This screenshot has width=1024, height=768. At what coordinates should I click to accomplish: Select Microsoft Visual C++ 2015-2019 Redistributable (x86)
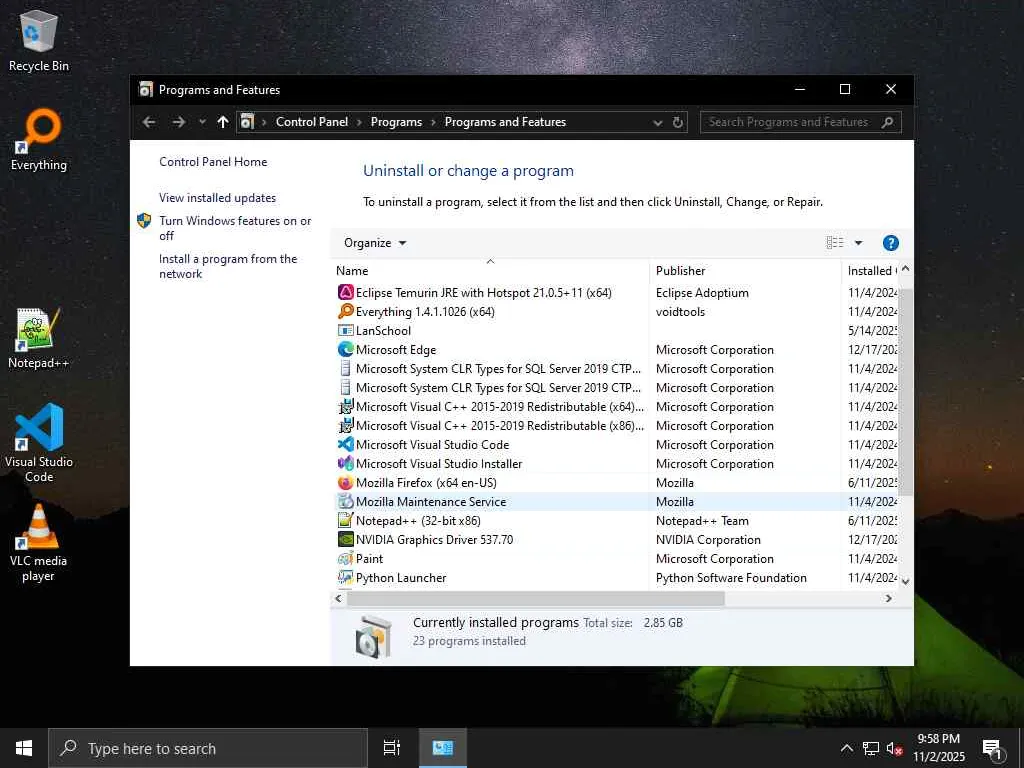617,426
